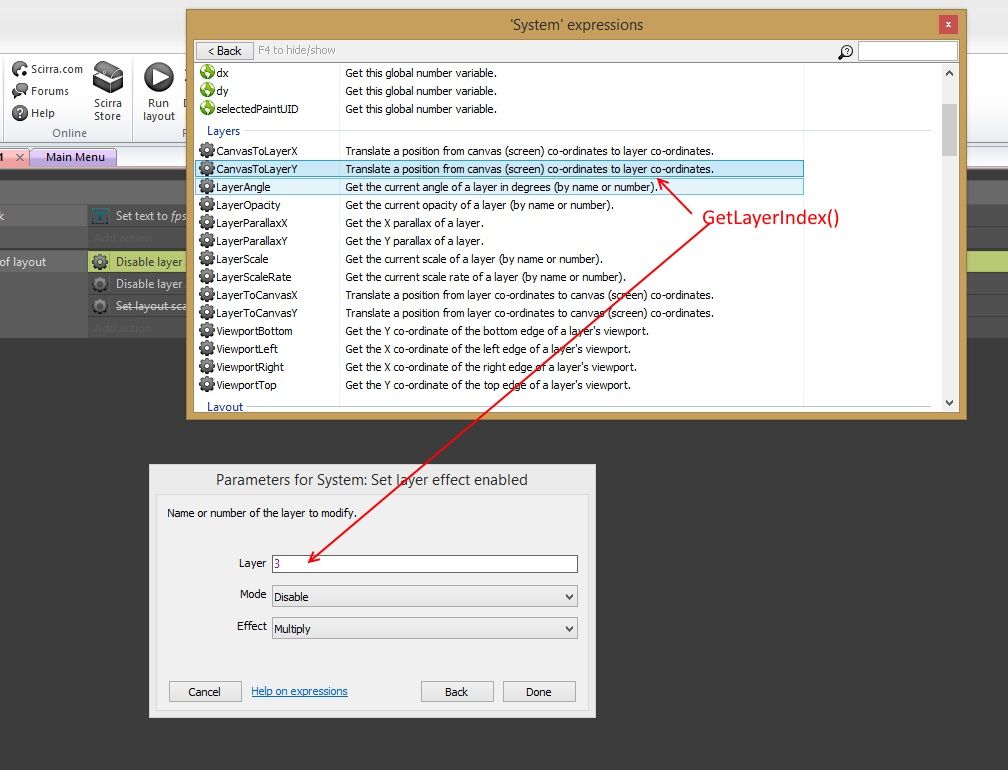Viewport: 1008px width, 770px height.
Task: Click the Back button in expressions panel
Action: pyautogui.click(x=224, y=51)
